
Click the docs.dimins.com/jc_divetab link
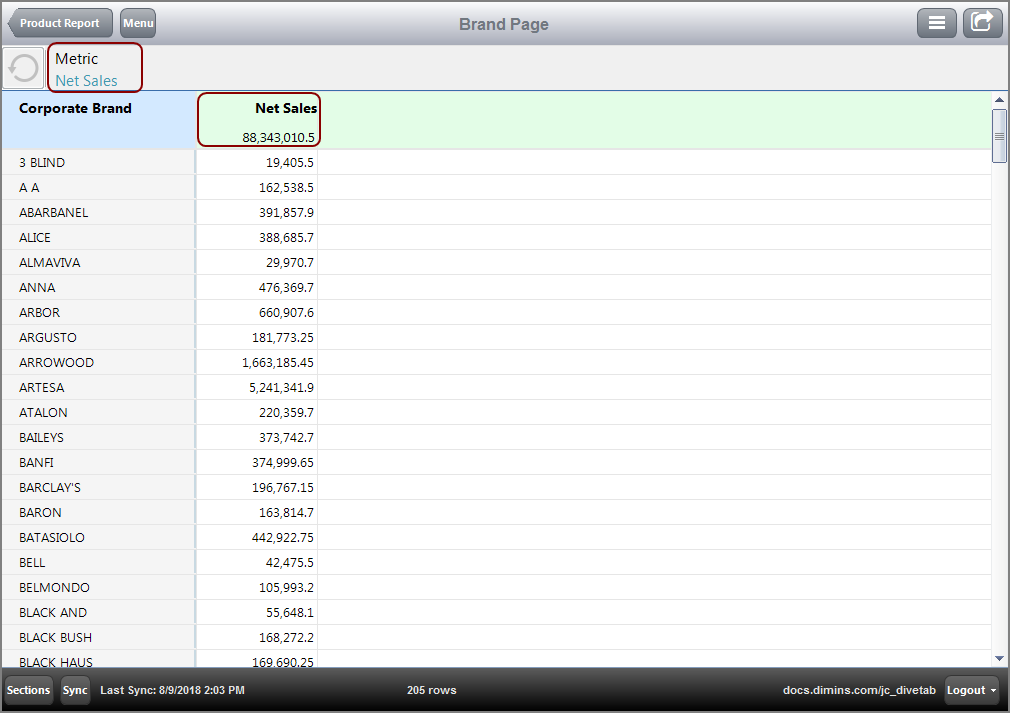tap(859, 690)
